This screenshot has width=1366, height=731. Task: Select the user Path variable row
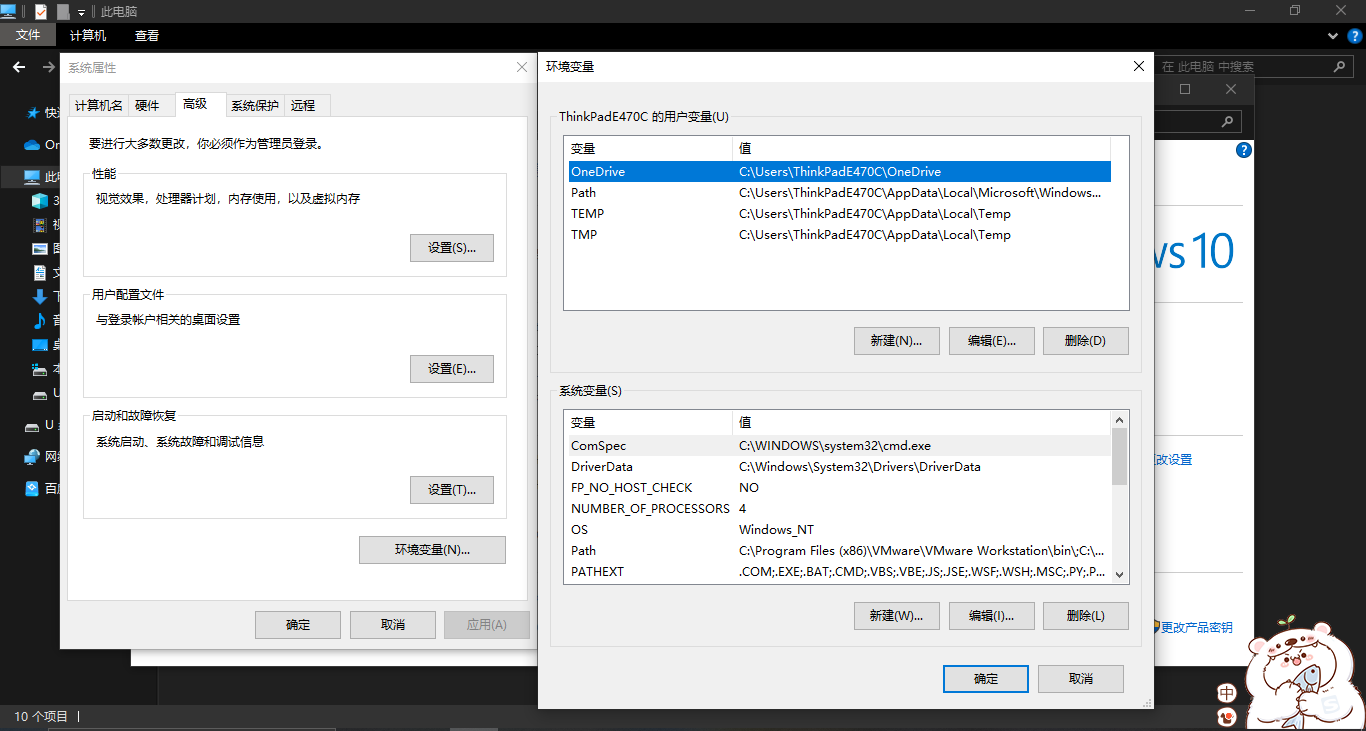point(840,192)
